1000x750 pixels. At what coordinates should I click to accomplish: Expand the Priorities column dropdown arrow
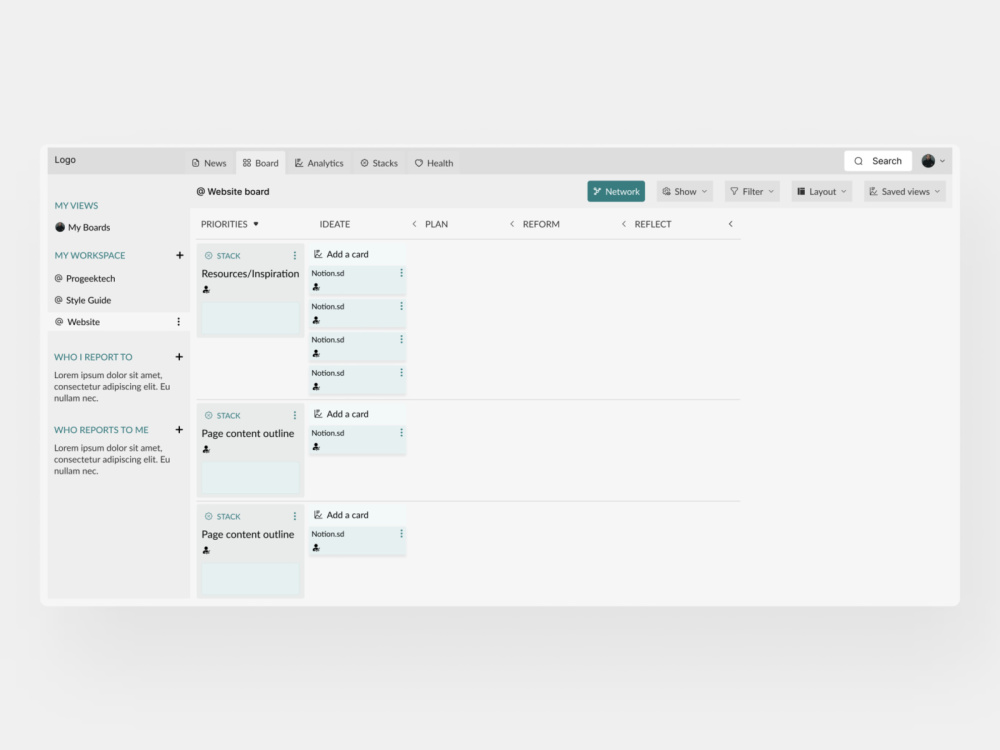tap(256, 224)
